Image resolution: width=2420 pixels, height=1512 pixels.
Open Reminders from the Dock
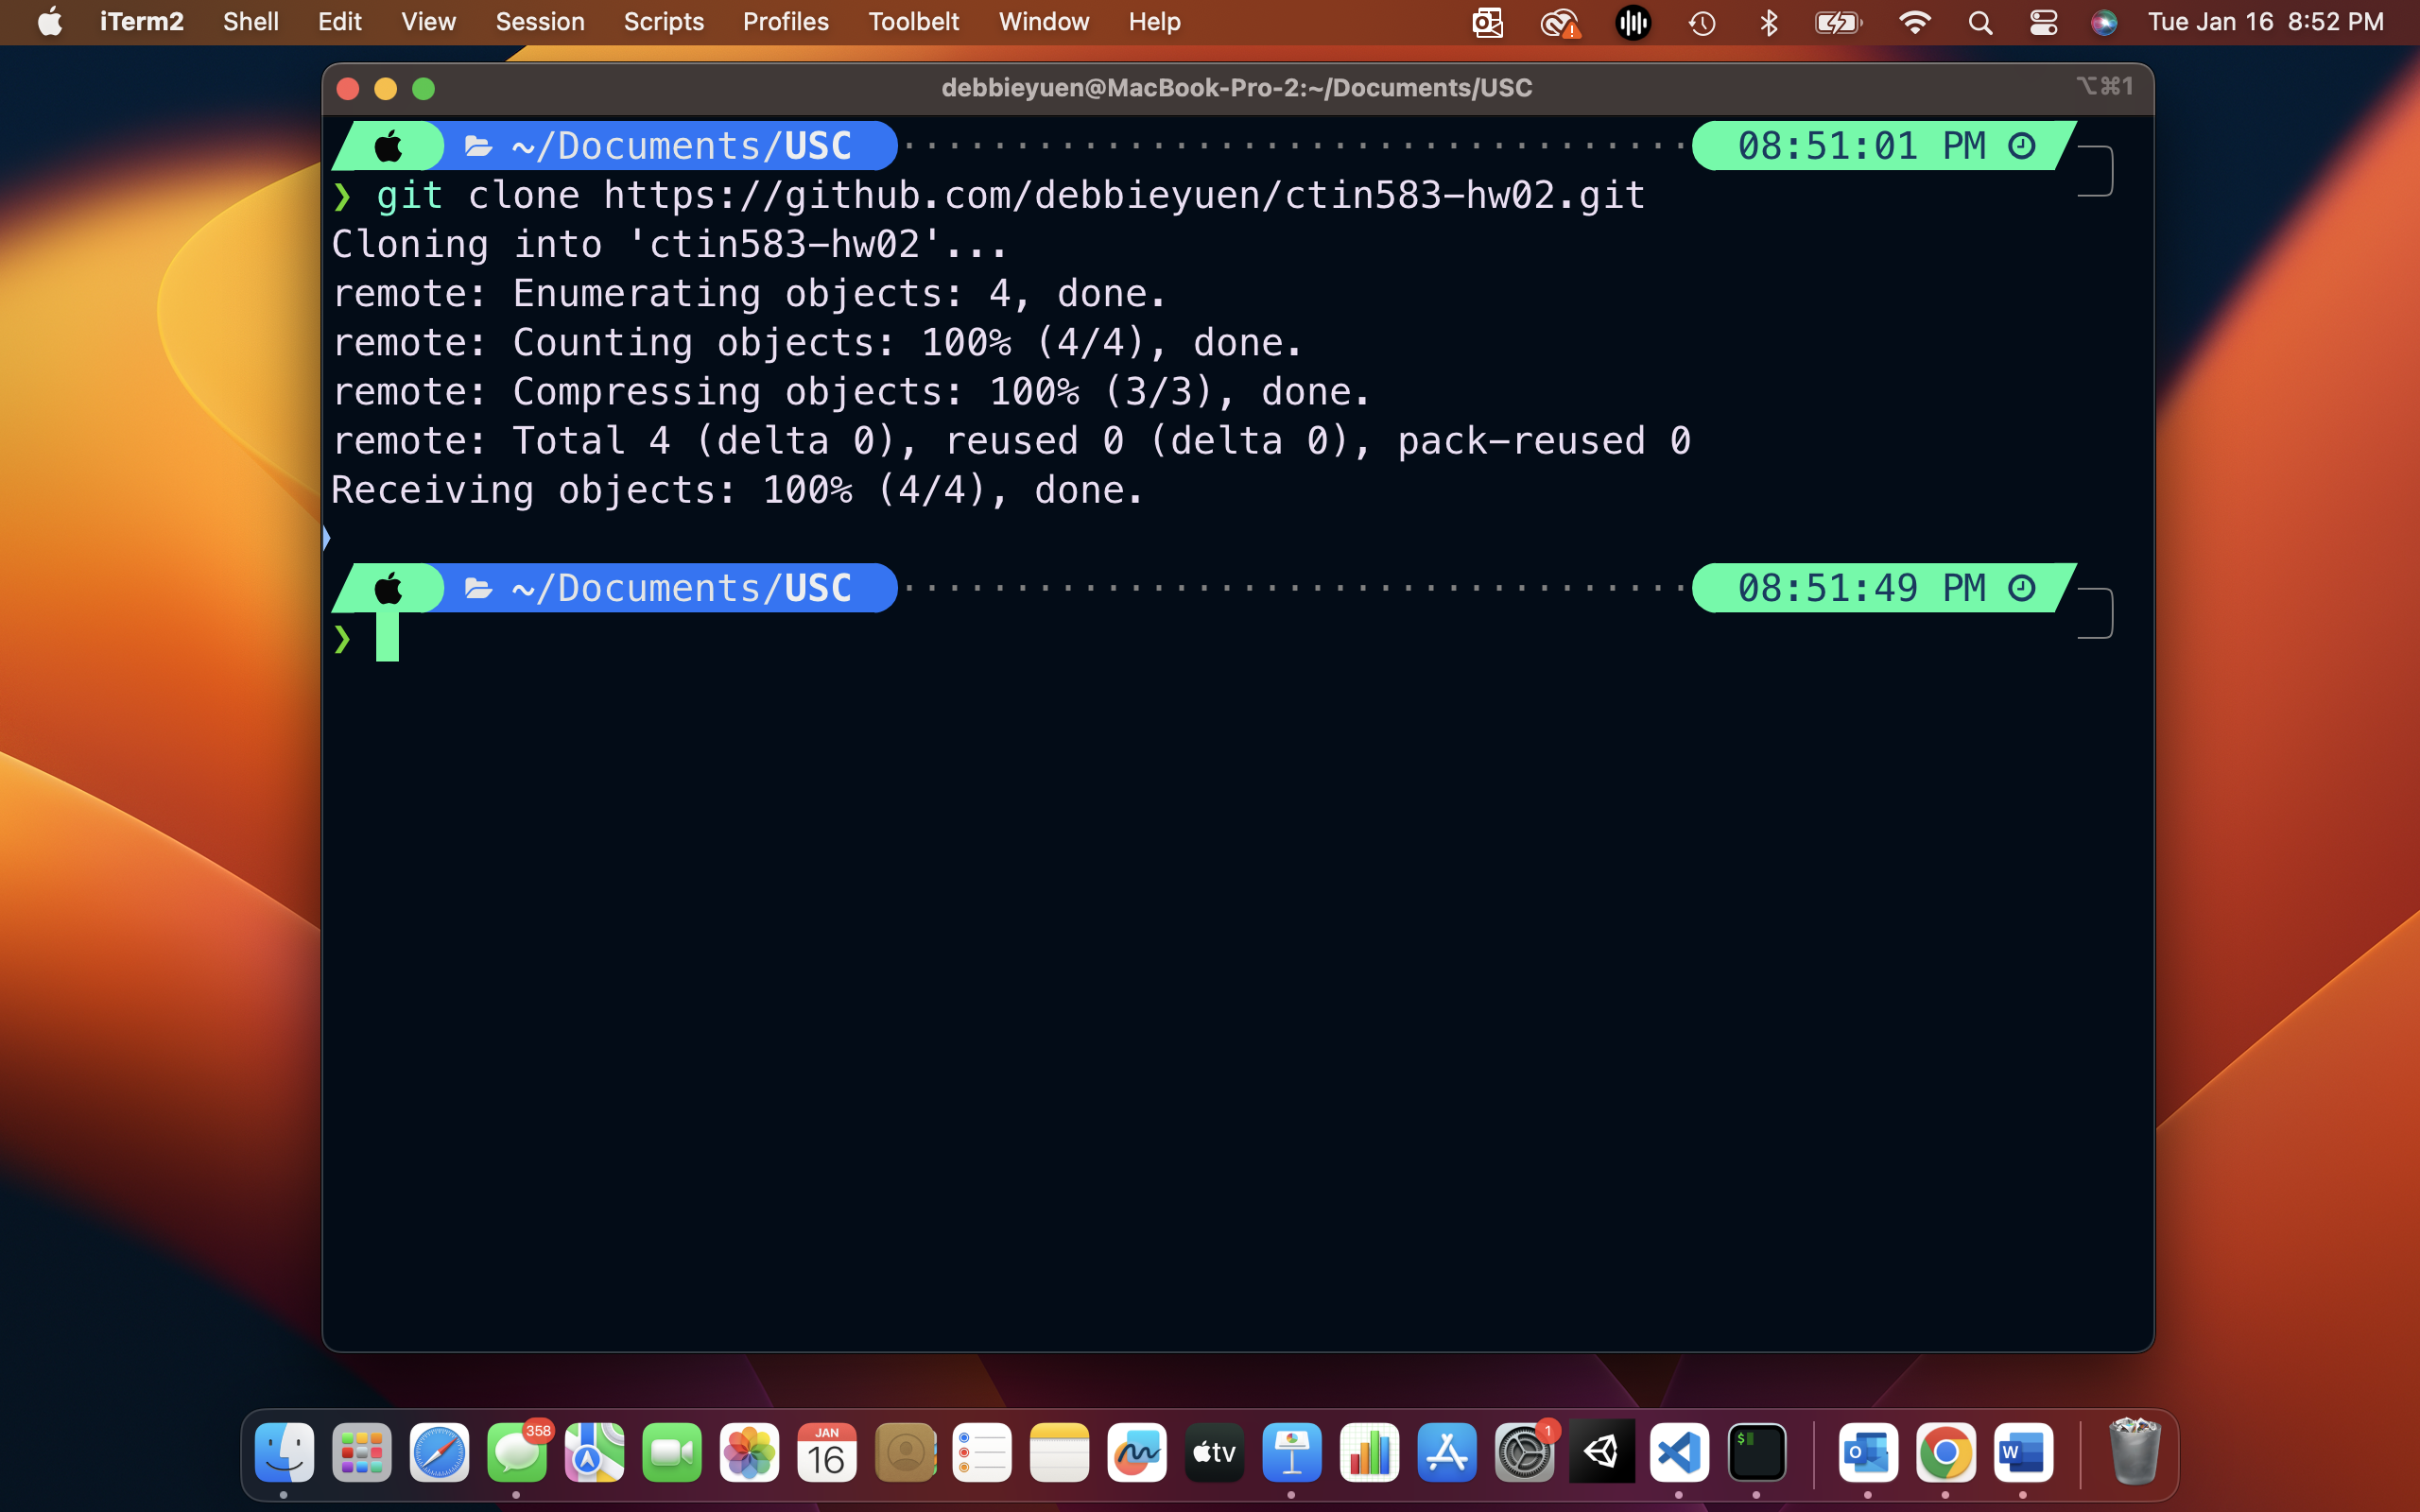[982, 1452]
